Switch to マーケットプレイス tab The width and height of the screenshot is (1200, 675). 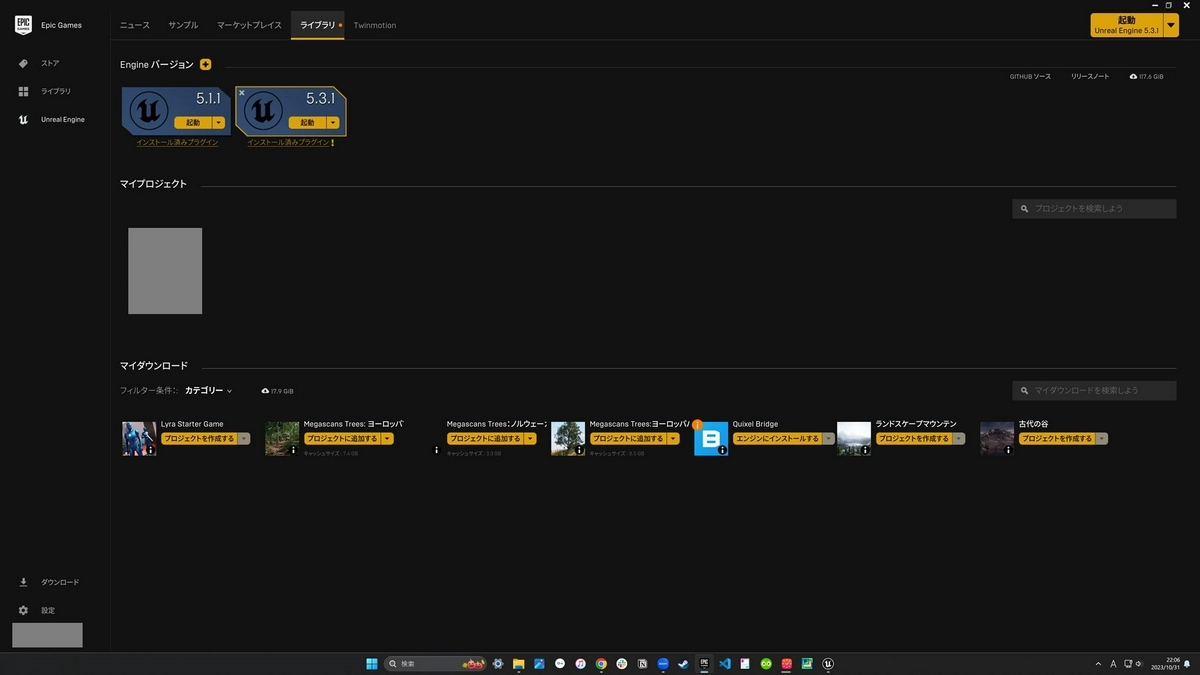[250, 25]
